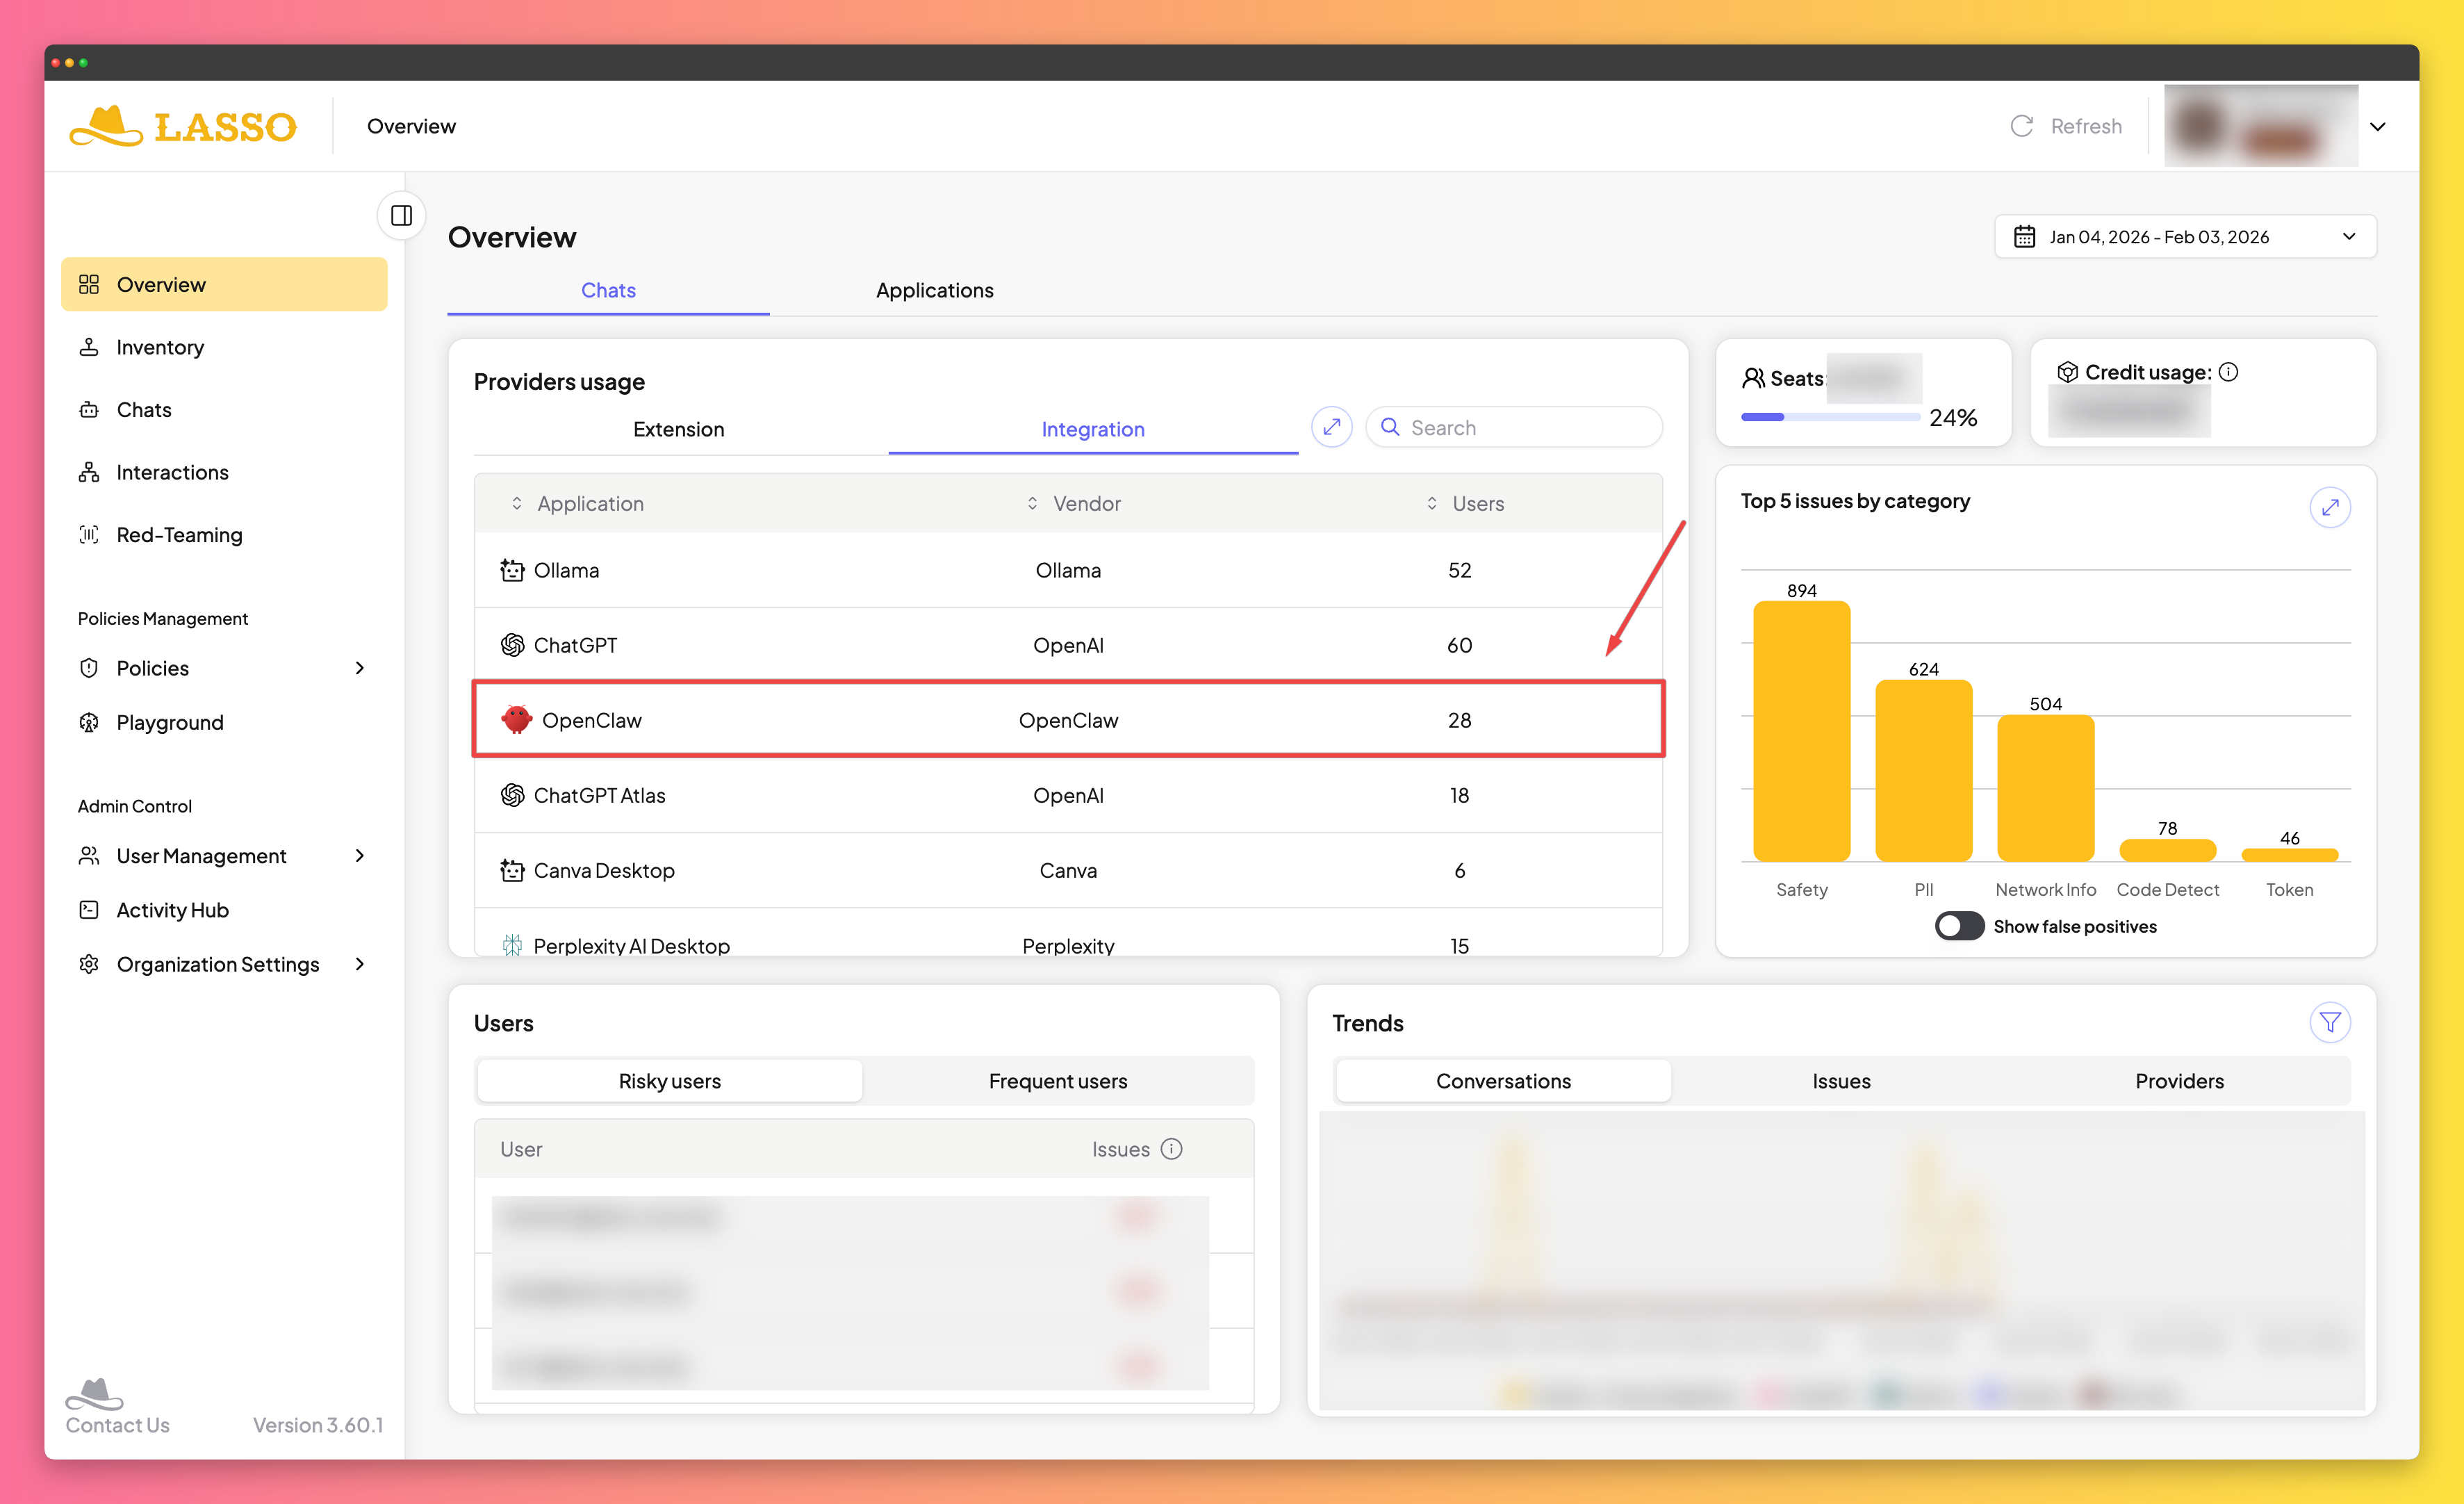Viewport: 2464px width, 1504px height.
Task: Click the Issues column info icon
Action: [x=1171, y=1149]
